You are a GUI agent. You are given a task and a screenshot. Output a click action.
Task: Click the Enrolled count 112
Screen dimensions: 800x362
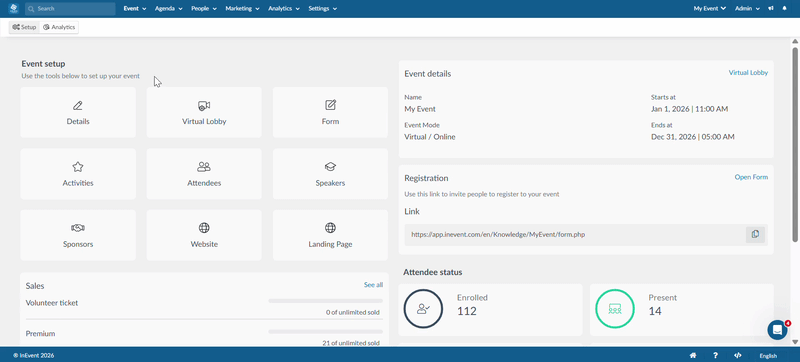pos(467,311)
